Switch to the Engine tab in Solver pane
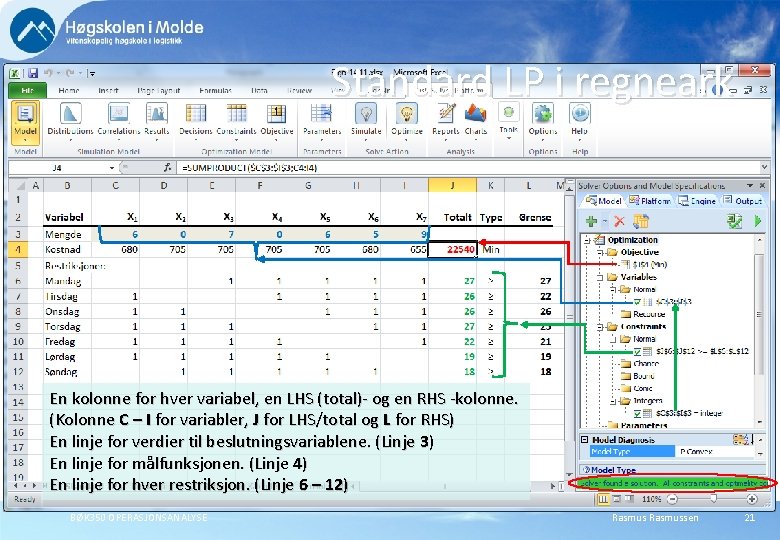The image size is (780, 540). coord(697,201)
